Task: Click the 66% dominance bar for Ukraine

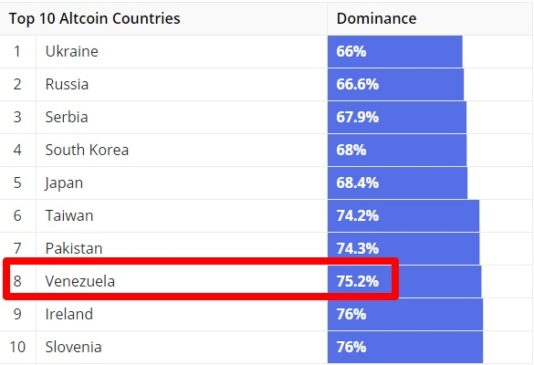Action: [x=395, y=51]
